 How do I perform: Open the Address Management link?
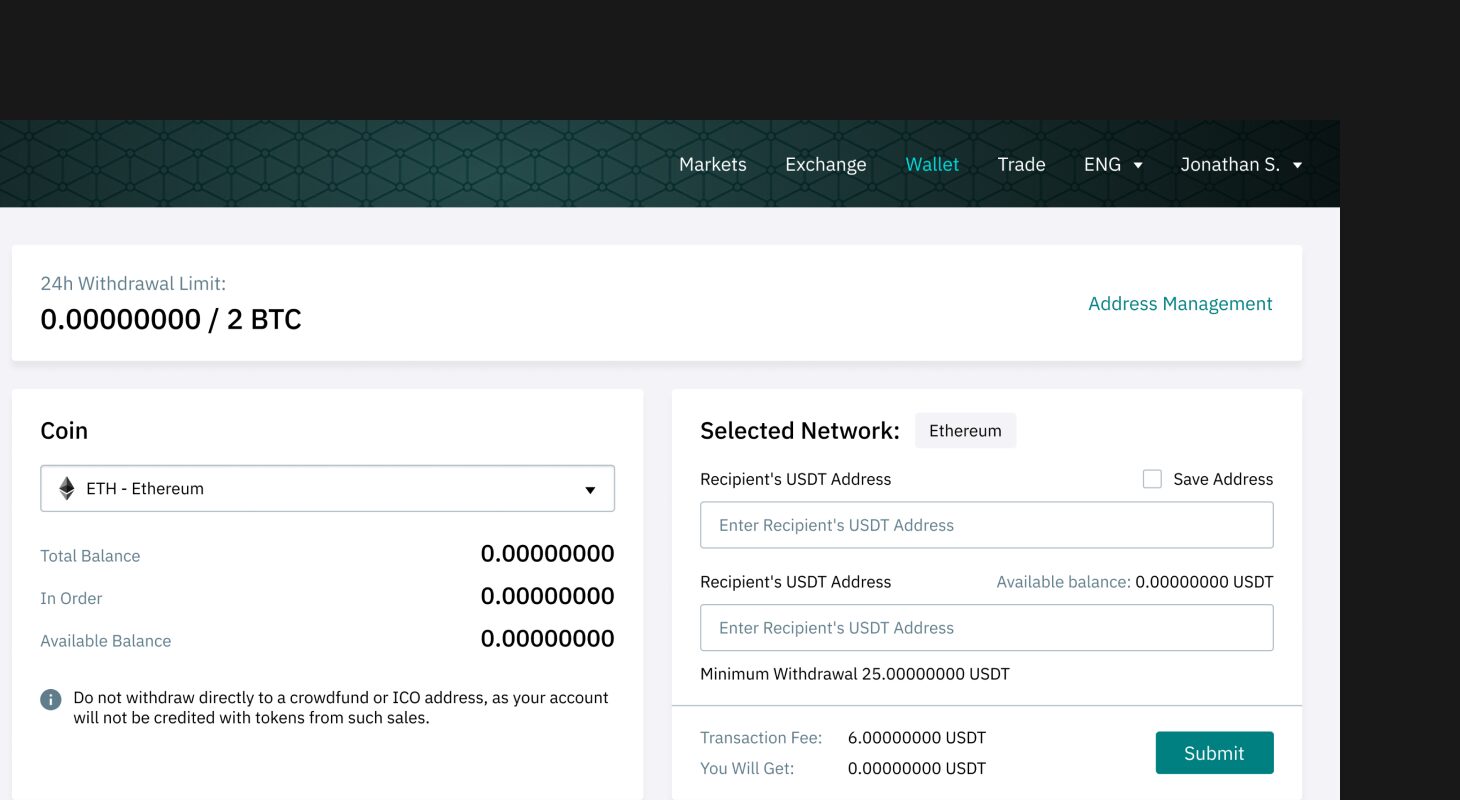tap(1179, 304)
